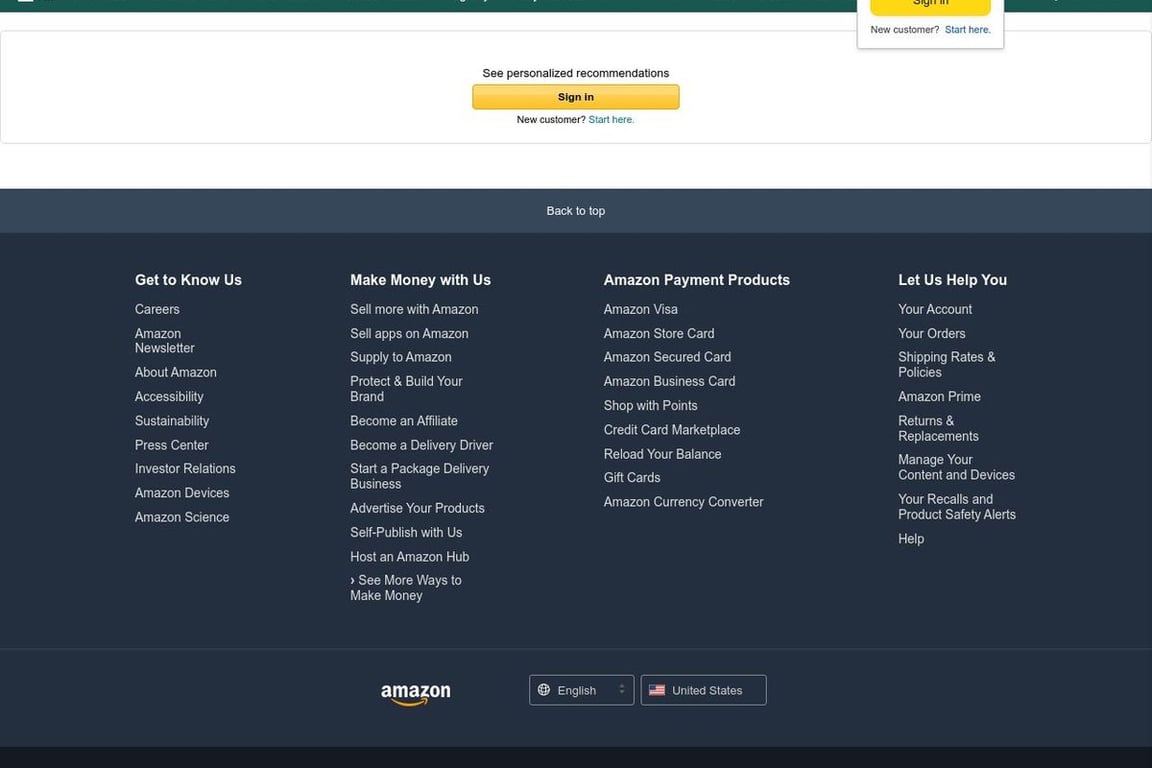Screen dimensions: 1152x768
Task: Open "Your Orders"
Action: [931, 333]
